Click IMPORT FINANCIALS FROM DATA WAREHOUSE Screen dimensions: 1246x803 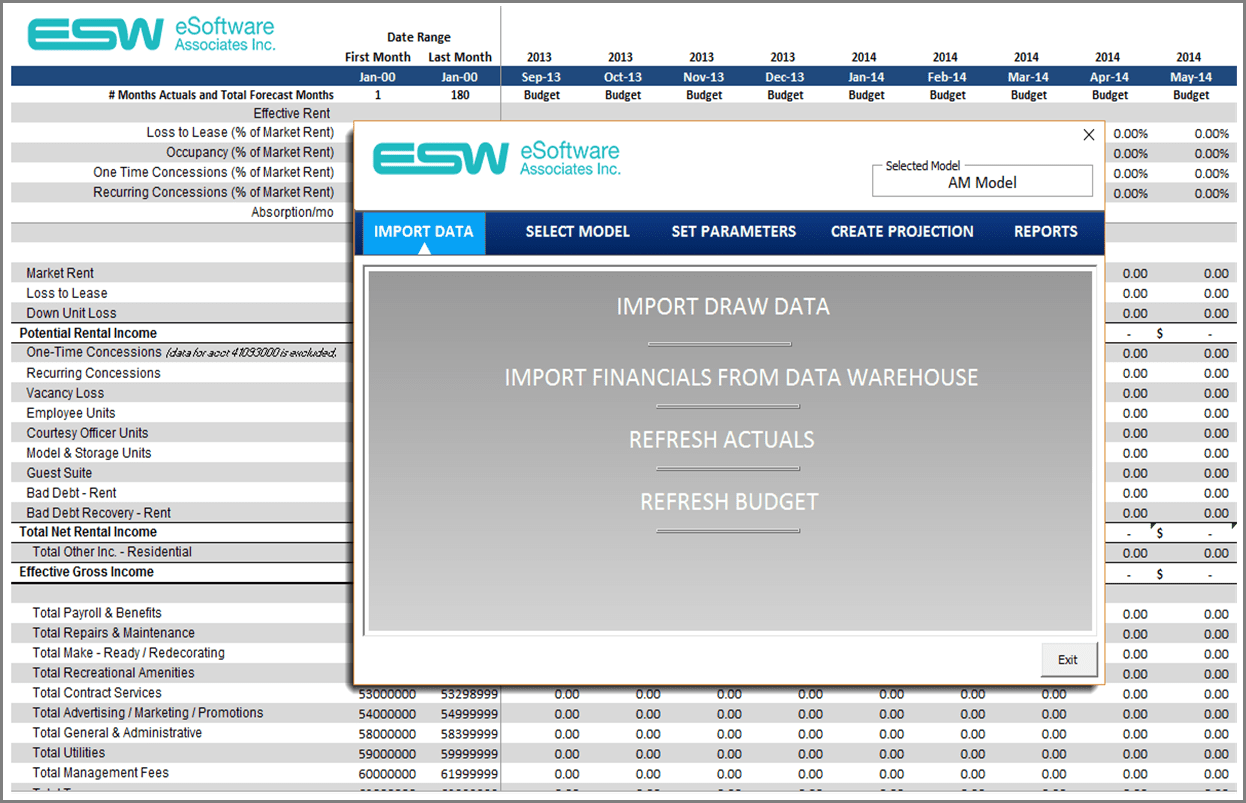point(741,378)
